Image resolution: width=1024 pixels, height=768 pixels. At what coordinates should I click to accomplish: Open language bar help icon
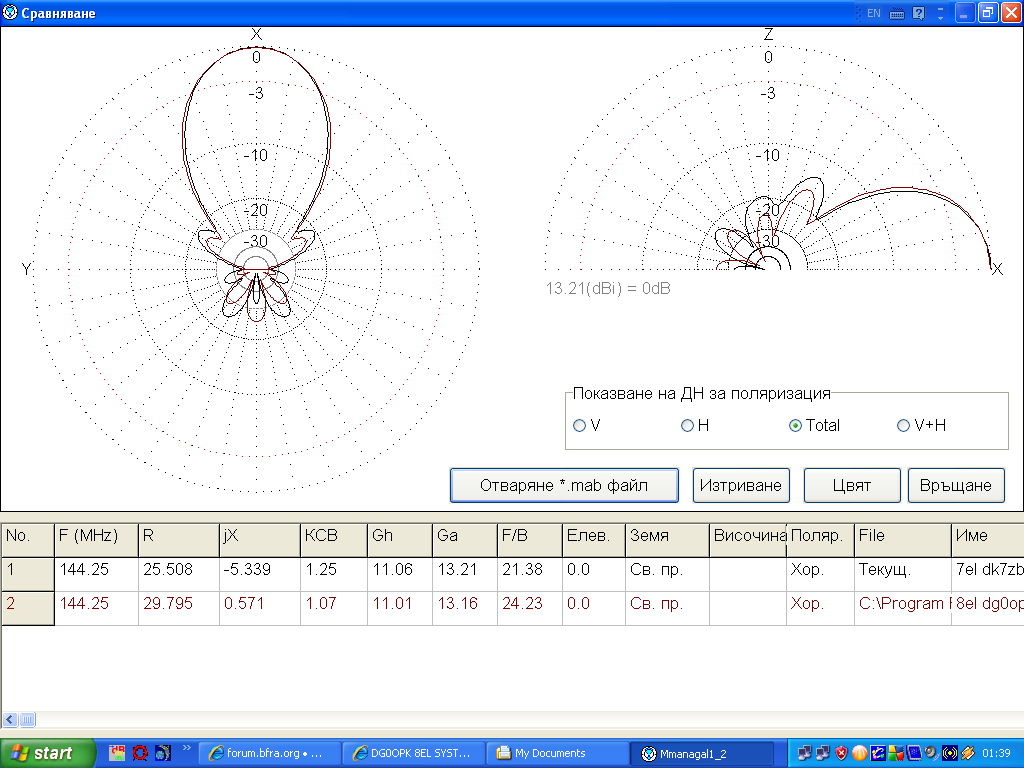click(918, 13)
